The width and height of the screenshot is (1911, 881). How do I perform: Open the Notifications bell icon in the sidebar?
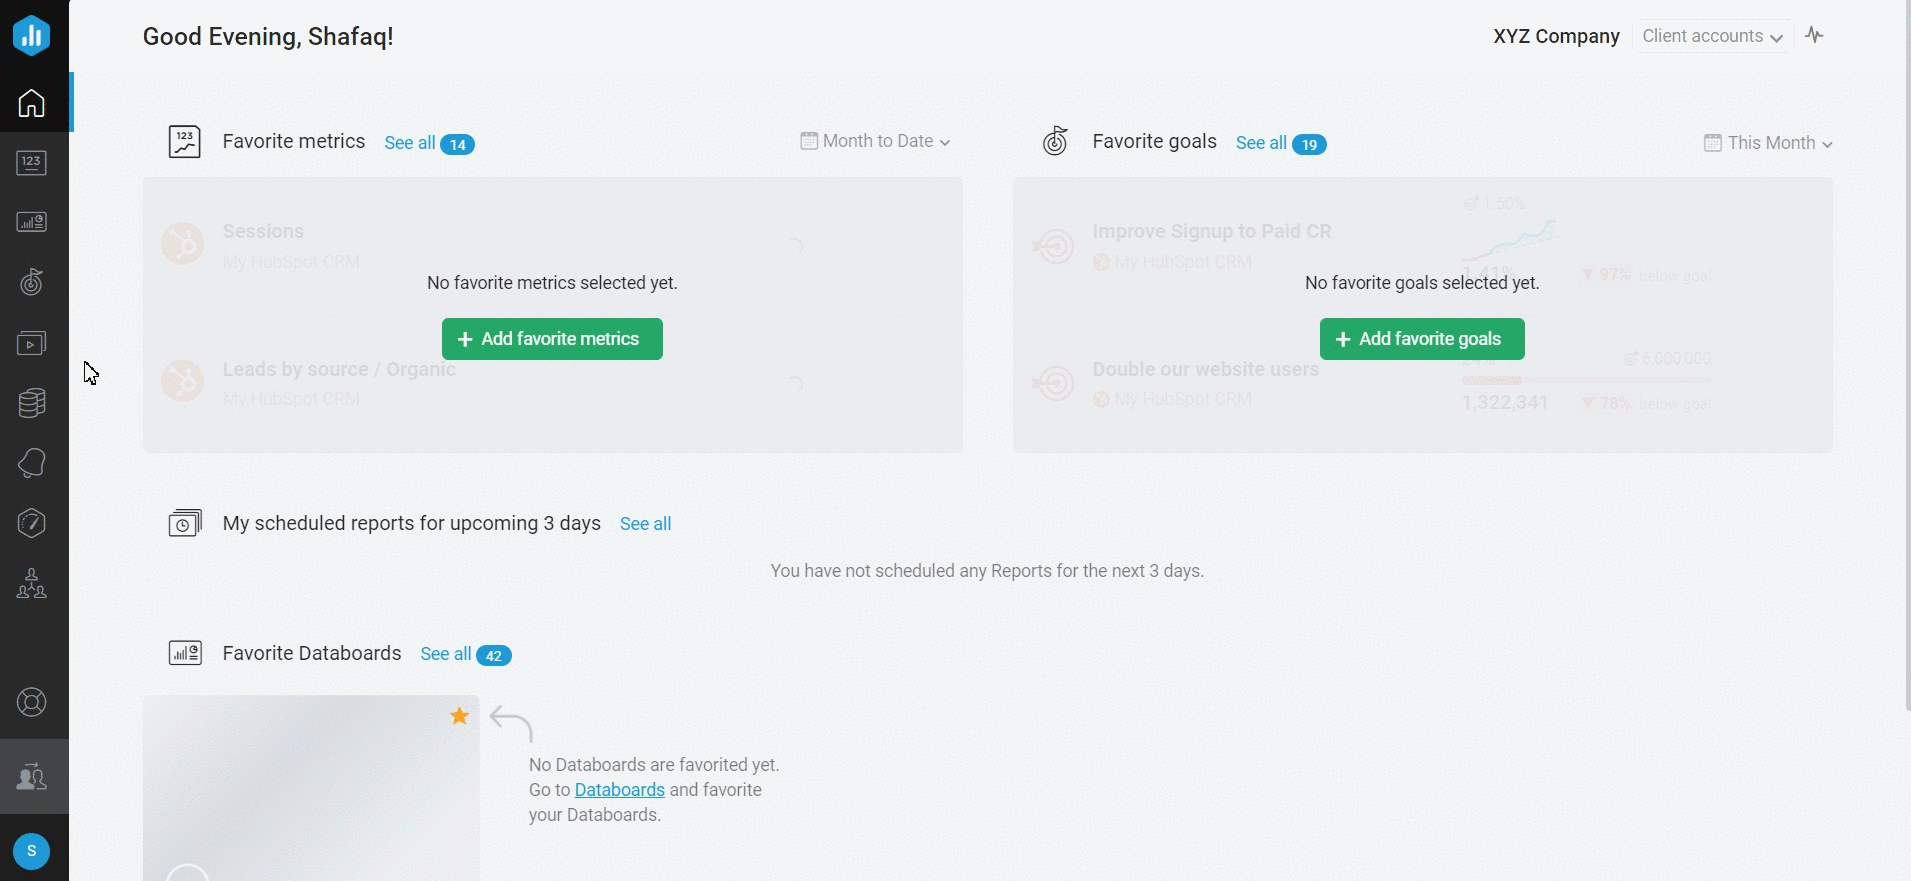point(32,463)
